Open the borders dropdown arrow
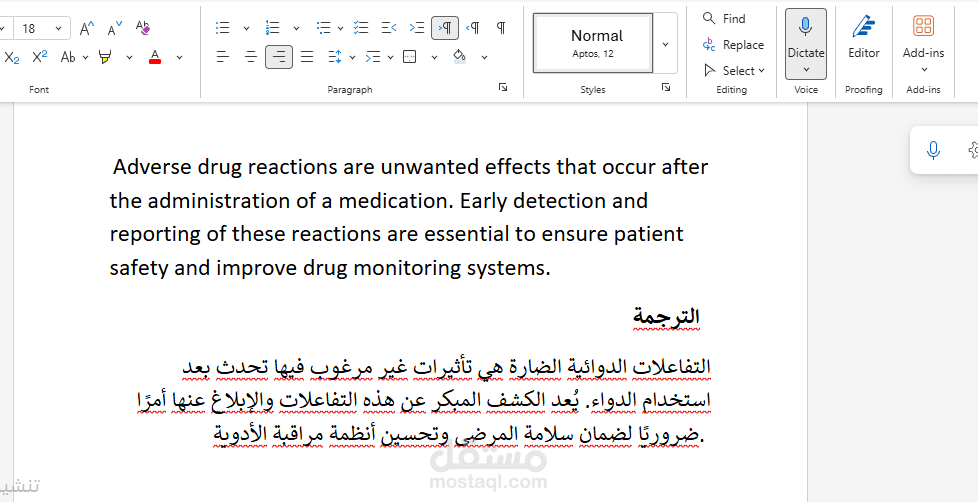The height and width of the screenshot is (502, 978). click(x=434, y=57)
